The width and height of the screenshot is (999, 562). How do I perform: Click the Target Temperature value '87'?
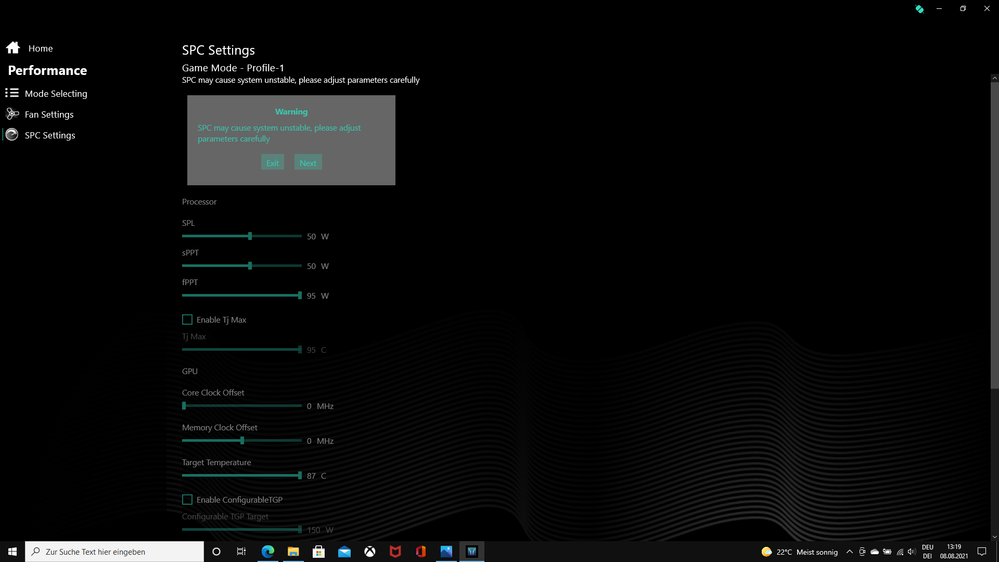(311, 476)
